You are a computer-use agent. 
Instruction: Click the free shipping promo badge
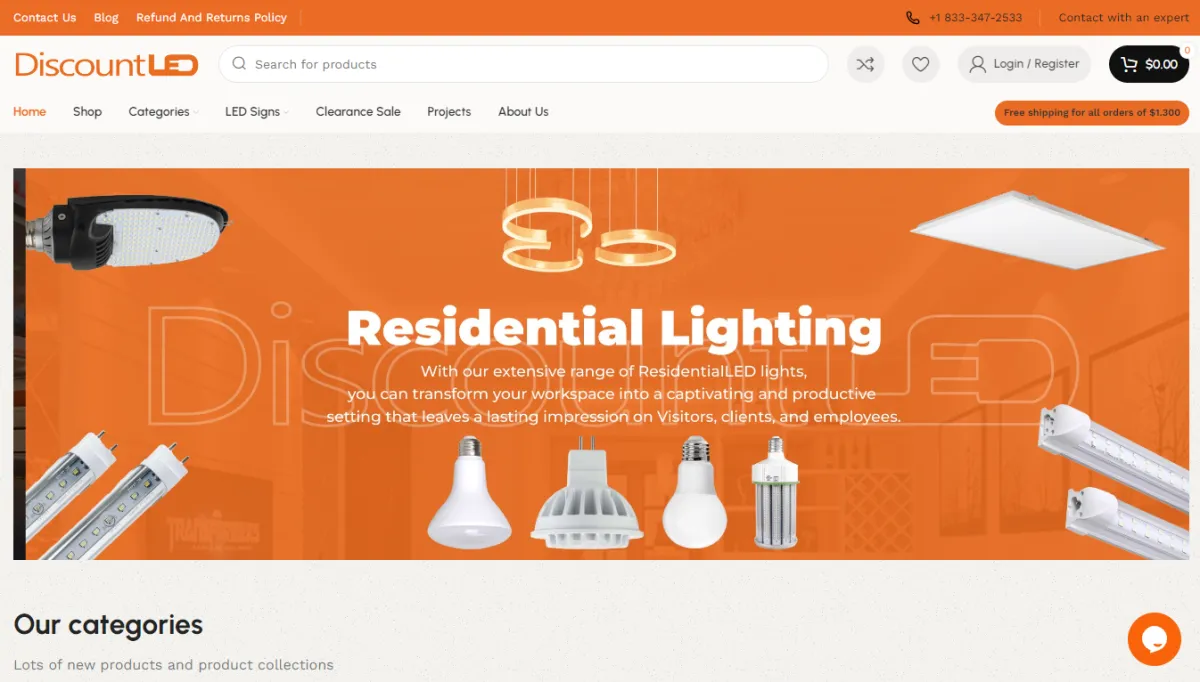click(x=1092, y=113)
